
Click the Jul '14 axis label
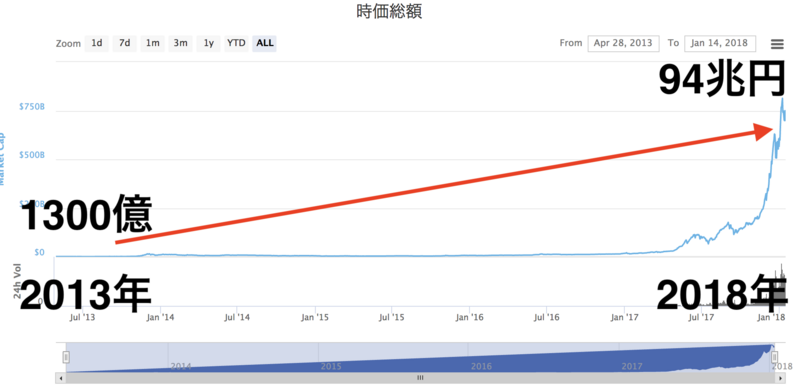pos(237,317)
